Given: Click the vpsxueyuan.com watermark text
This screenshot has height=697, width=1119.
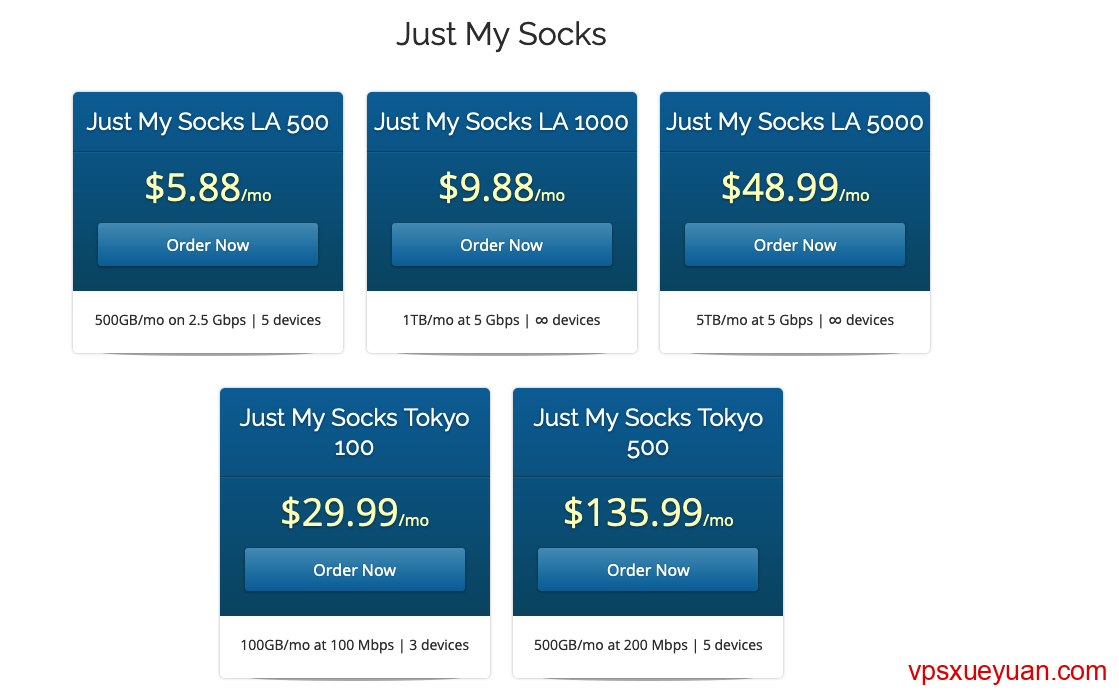Looking at the screenshot, I should [x=1007, y=672].
